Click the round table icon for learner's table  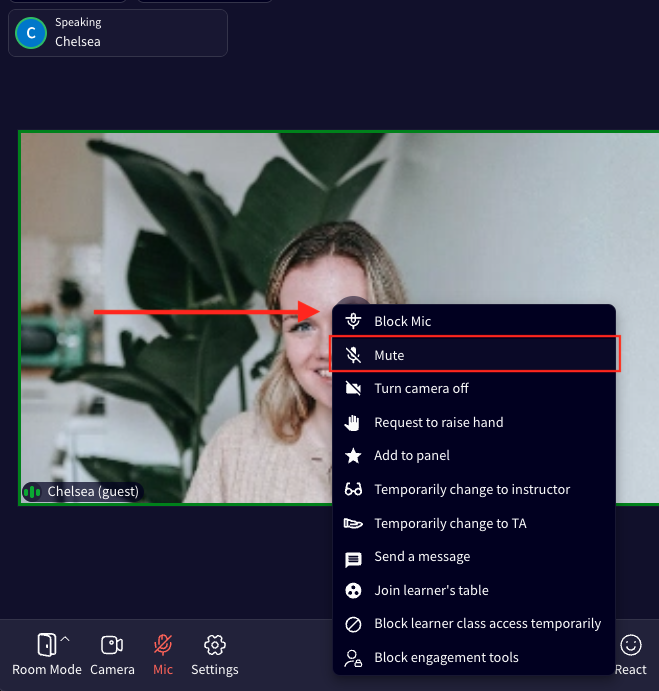[353, 591]
